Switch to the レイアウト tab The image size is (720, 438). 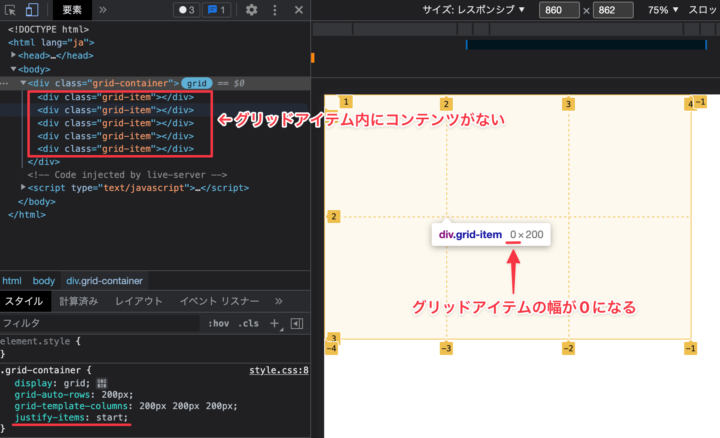pos(139,301)
